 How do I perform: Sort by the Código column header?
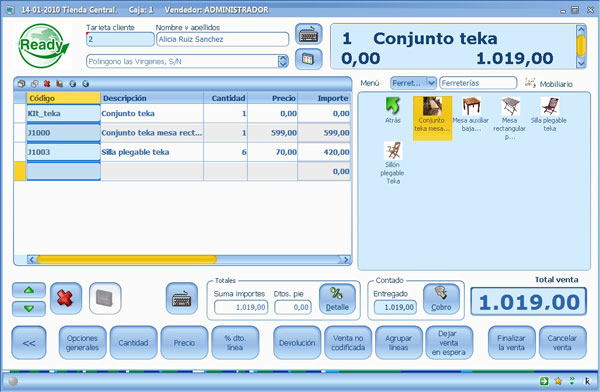pos(64,98)
